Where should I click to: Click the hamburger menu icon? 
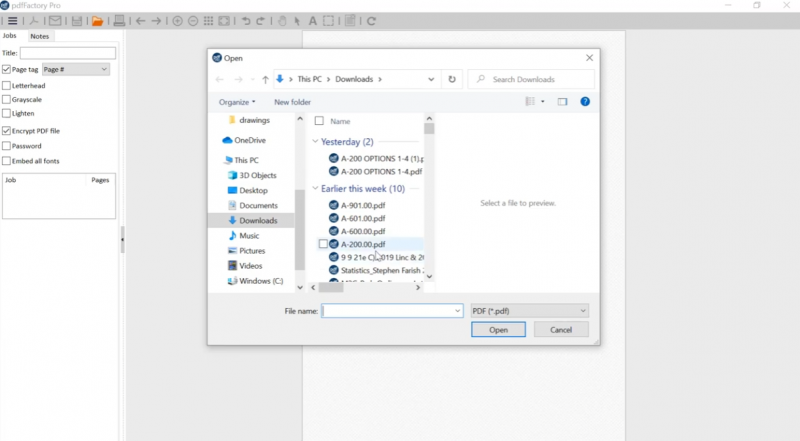(12, 20)
